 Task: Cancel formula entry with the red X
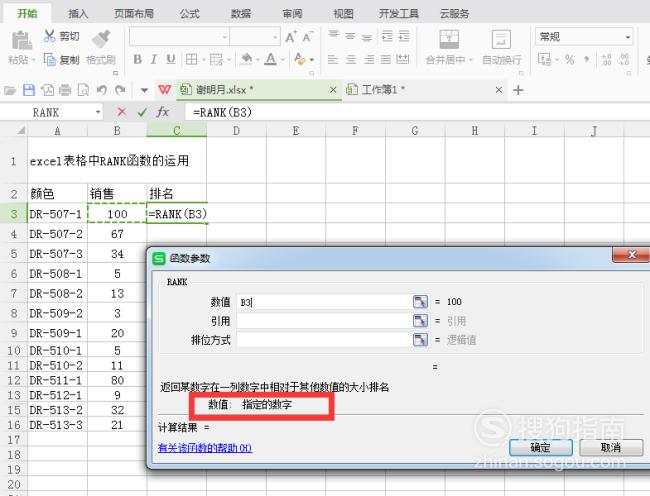[x=121, y=111]
